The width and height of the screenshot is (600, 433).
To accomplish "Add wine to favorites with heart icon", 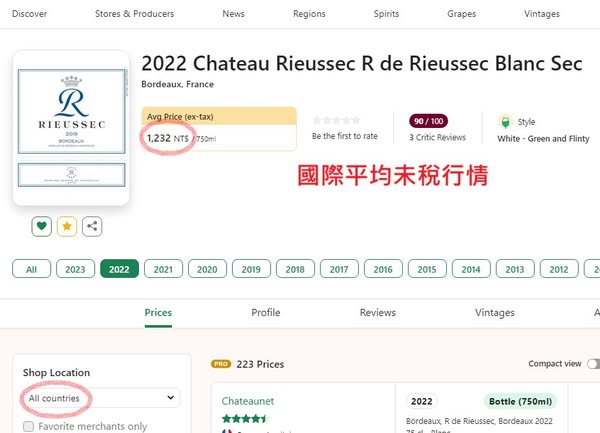I will (41, 226).
